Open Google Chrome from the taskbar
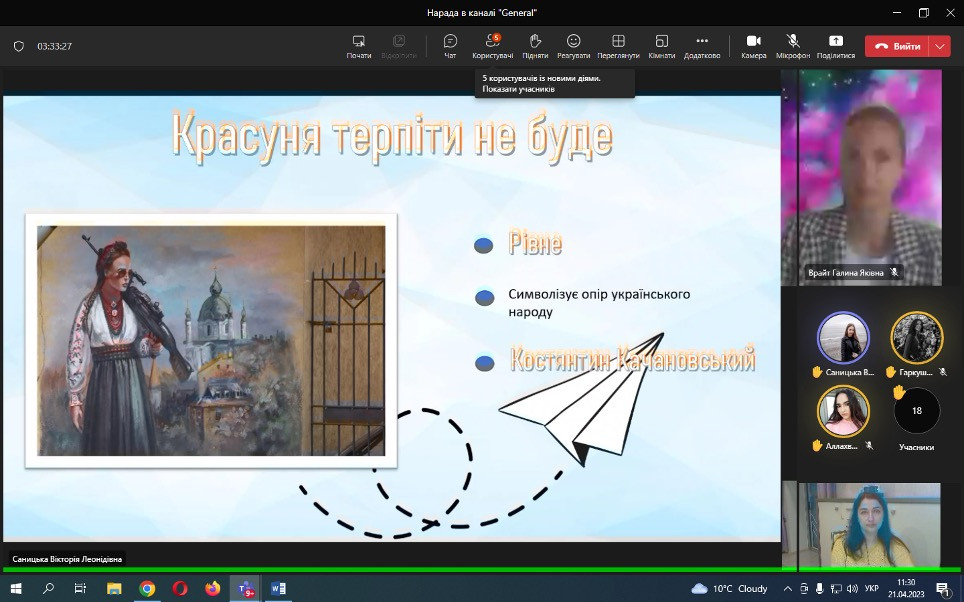 [147, 588]
